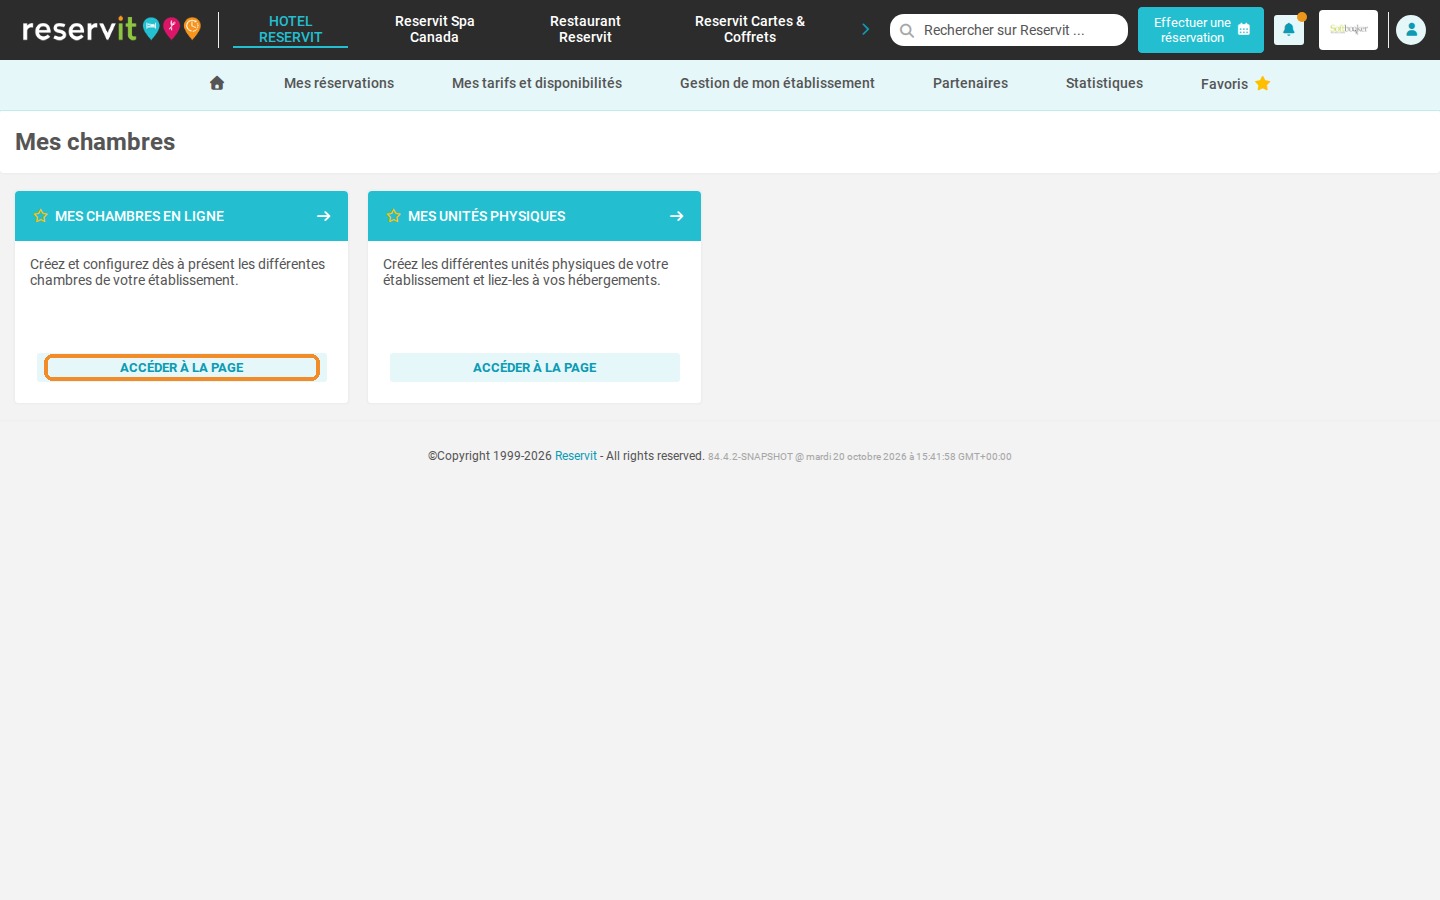Screen dimensions: 1440x900
Task: Click the search magnifier icon
Action: click(907, 31)
